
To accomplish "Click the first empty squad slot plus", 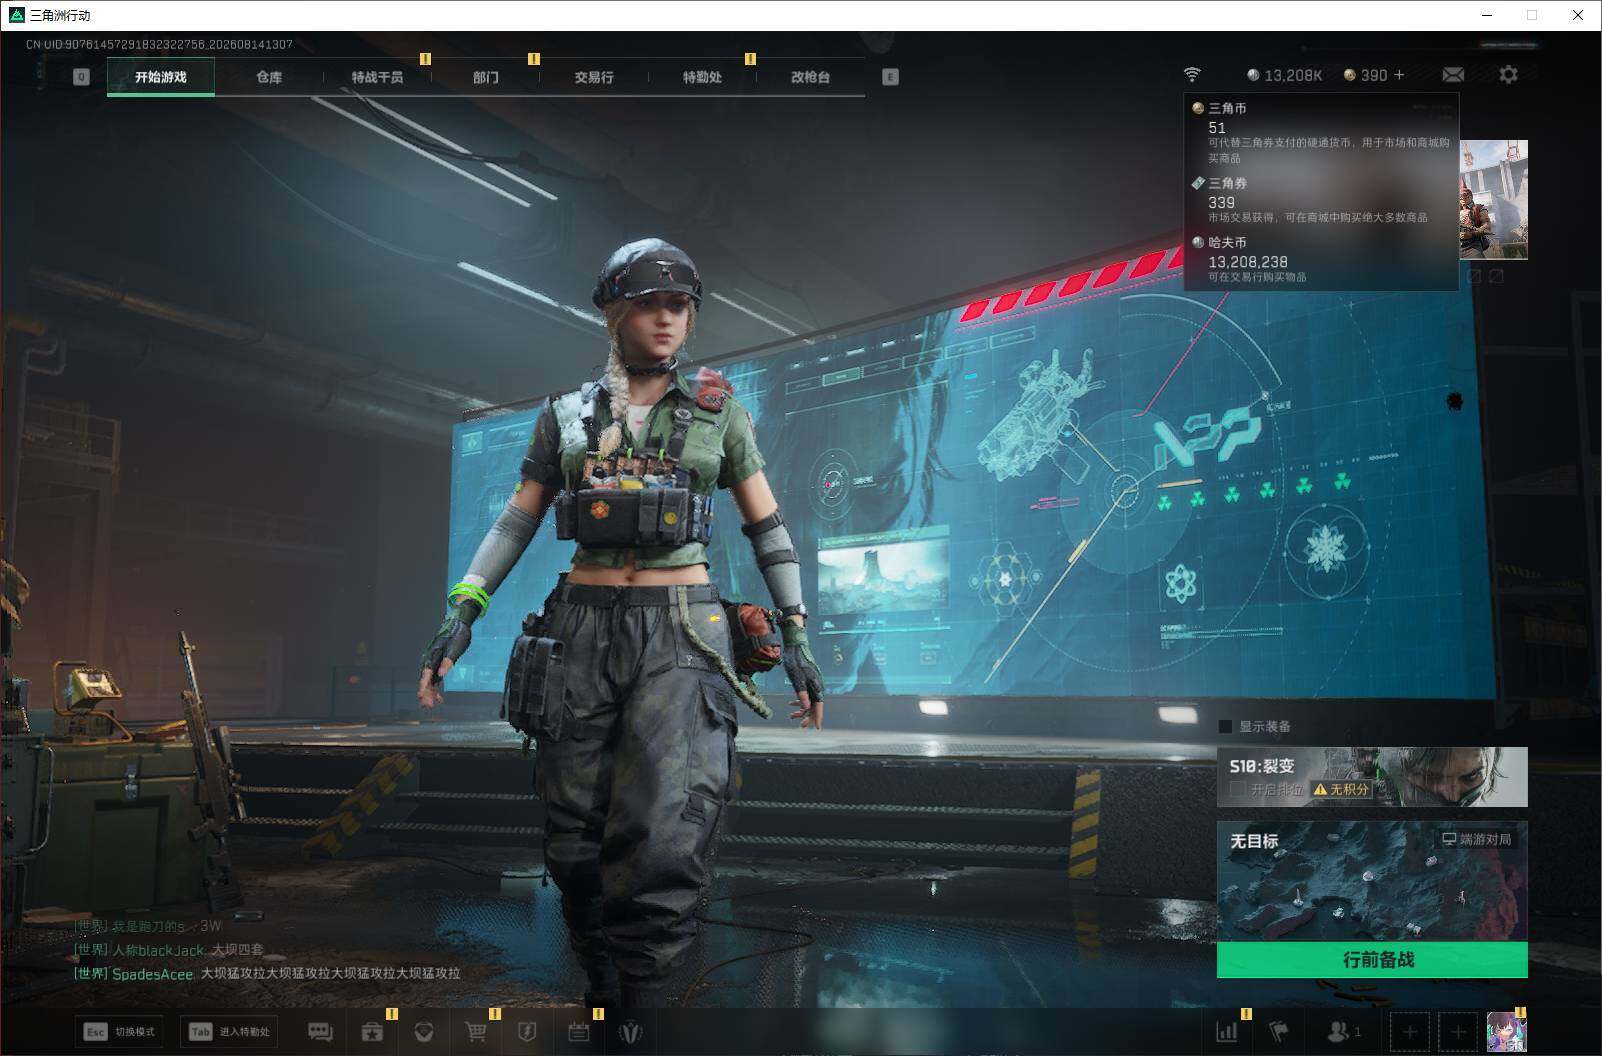I will (1410, 1031).
